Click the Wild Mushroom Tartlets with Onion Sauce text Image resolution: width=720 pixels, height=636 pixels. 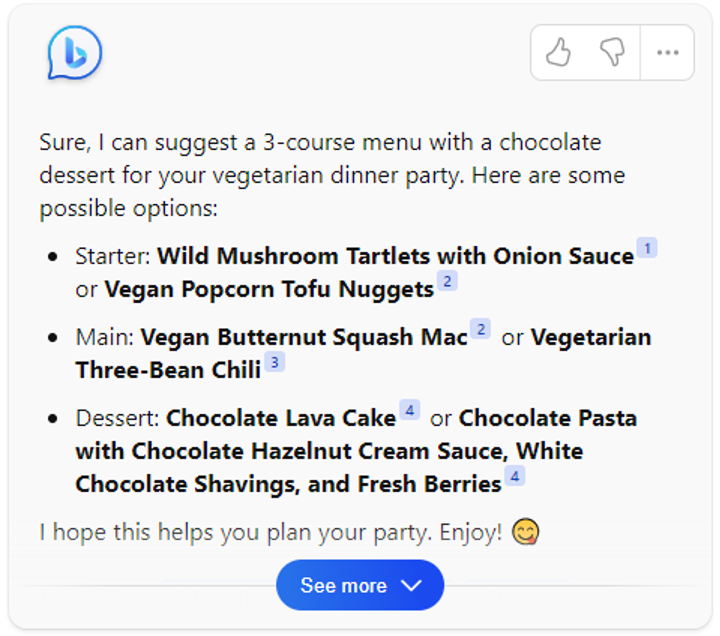coord(395,257)
